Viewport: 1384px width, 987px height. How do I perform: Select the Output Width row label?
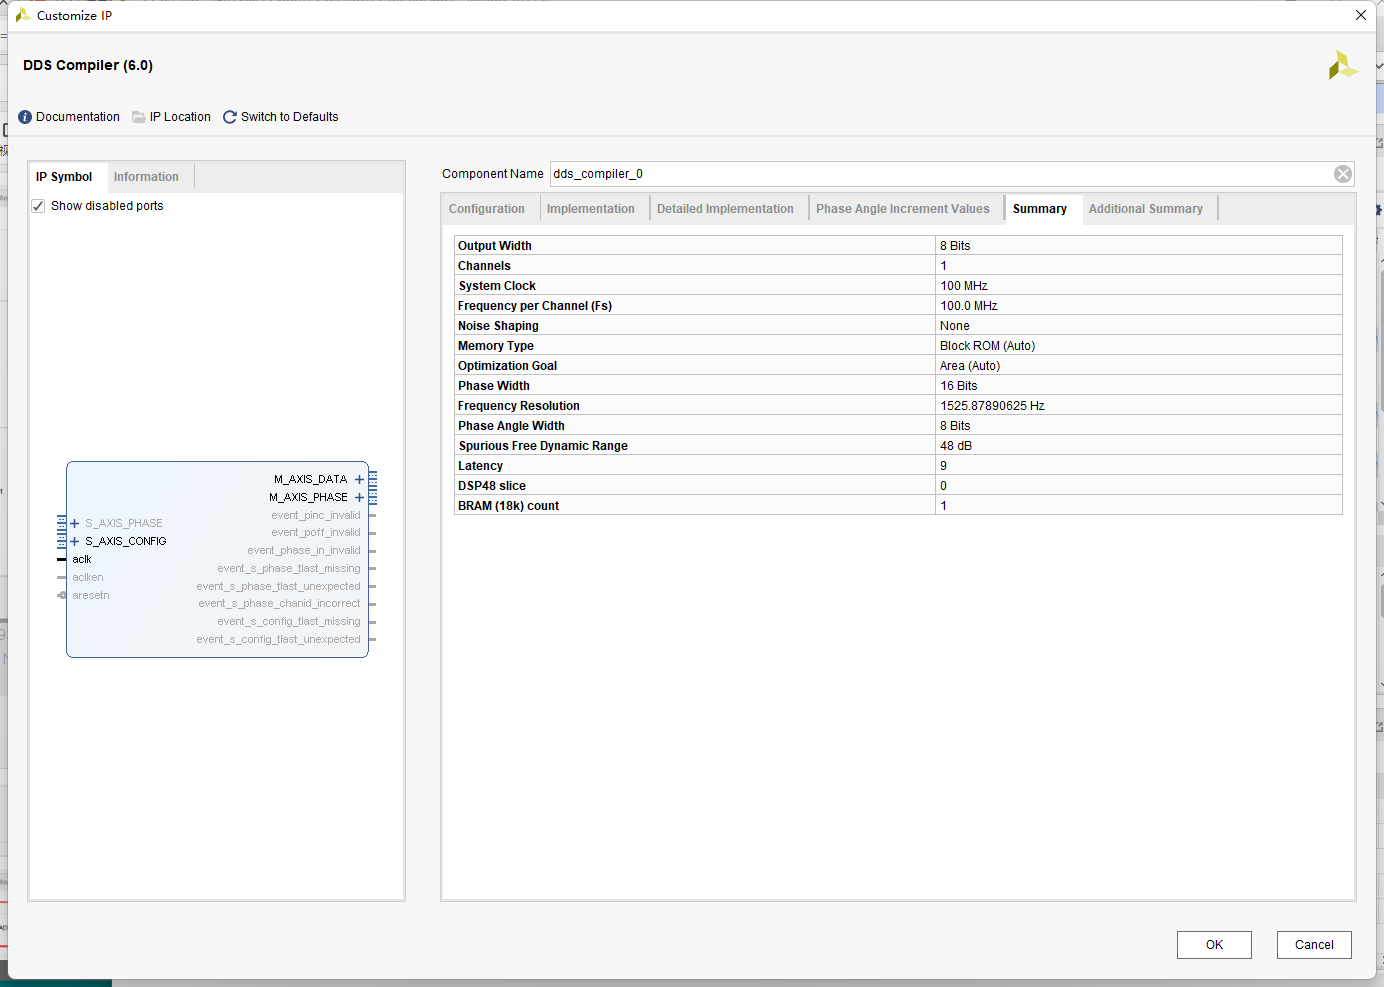point(495,246)
